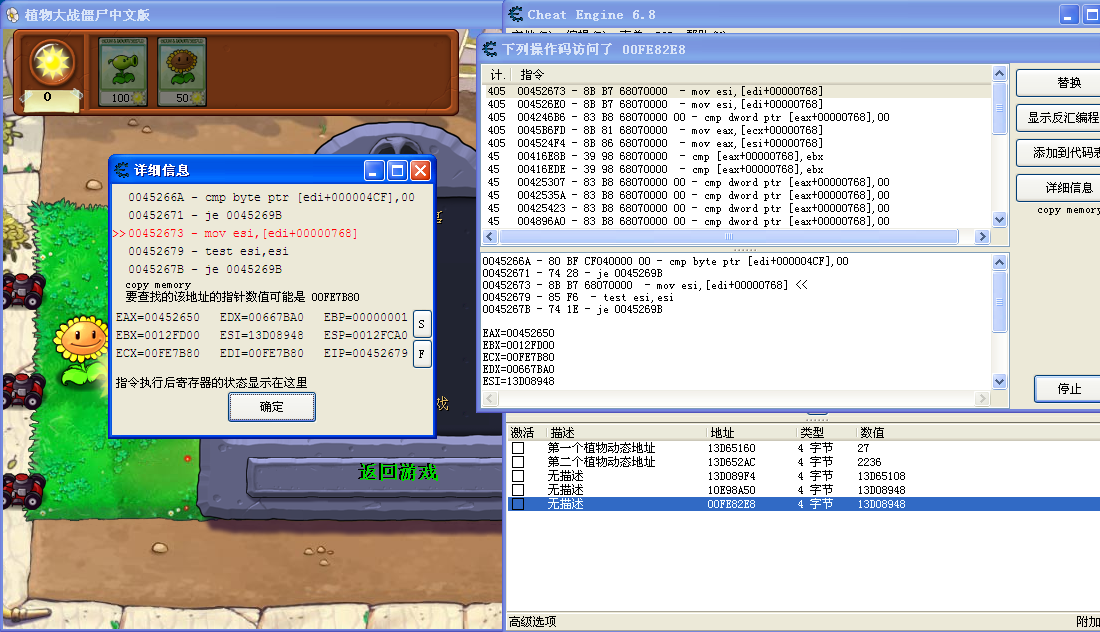Screen dimensions: 1100x632
Task: Click the horizontal scrollbar thumb in the opcode list
Action: point(727,236)
